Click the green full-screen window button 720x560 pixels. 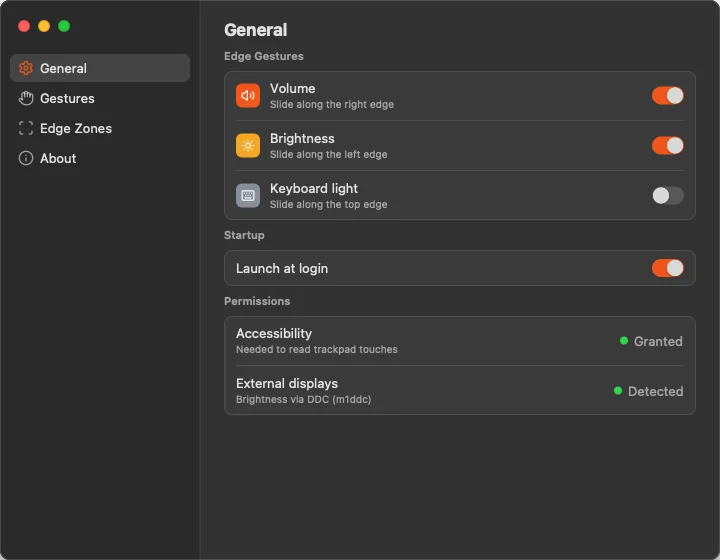[x=64, y=26]
